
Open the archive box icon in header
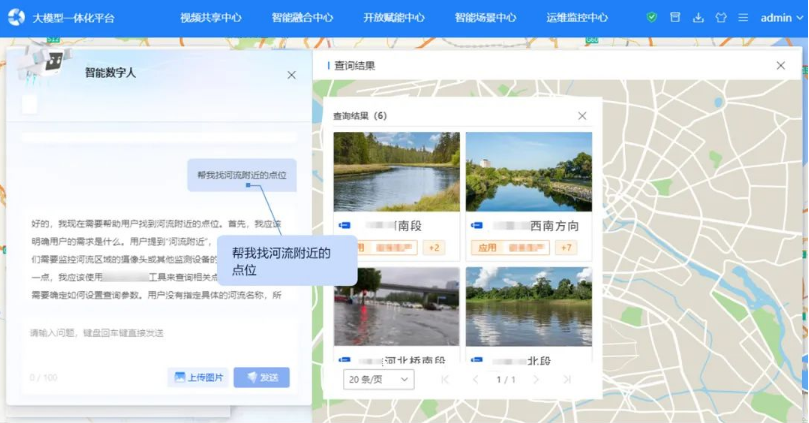[675, 17]
